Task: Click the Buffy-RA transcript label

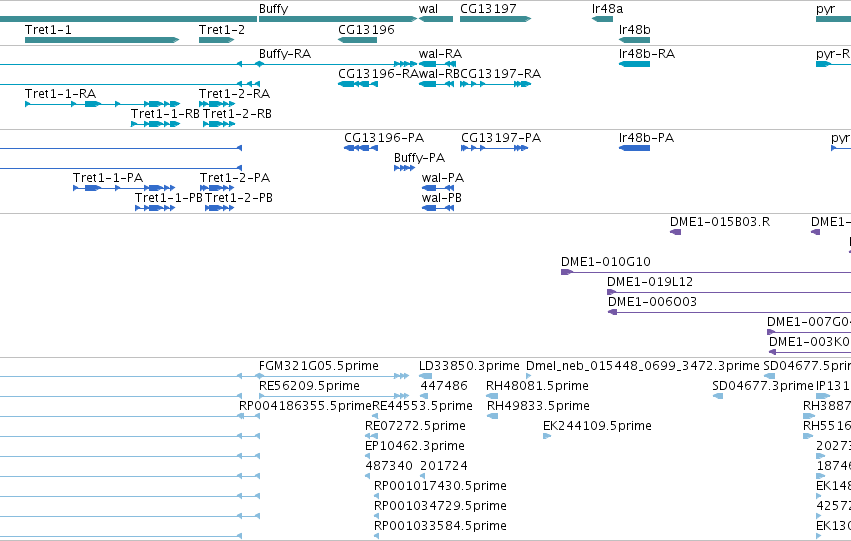Action: (285, 54)
